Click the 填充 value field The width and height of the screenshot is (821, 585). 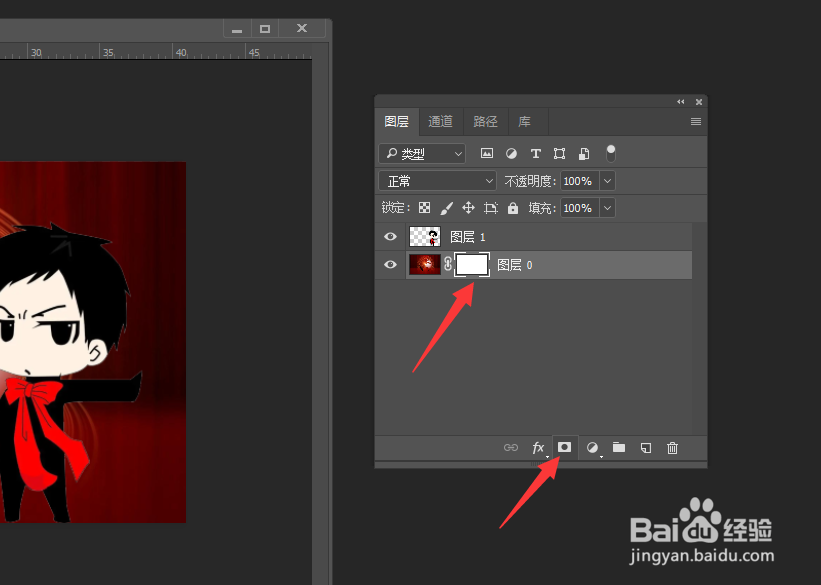(580, 208)
